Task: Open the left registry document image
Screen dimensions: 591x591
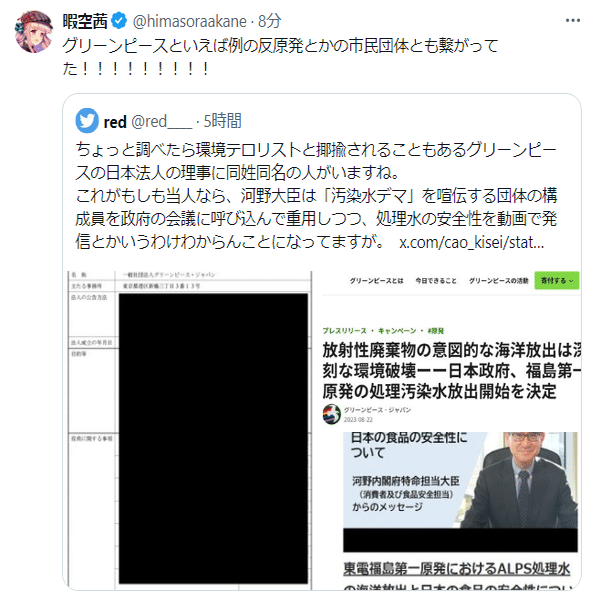Action: [190, 429]
